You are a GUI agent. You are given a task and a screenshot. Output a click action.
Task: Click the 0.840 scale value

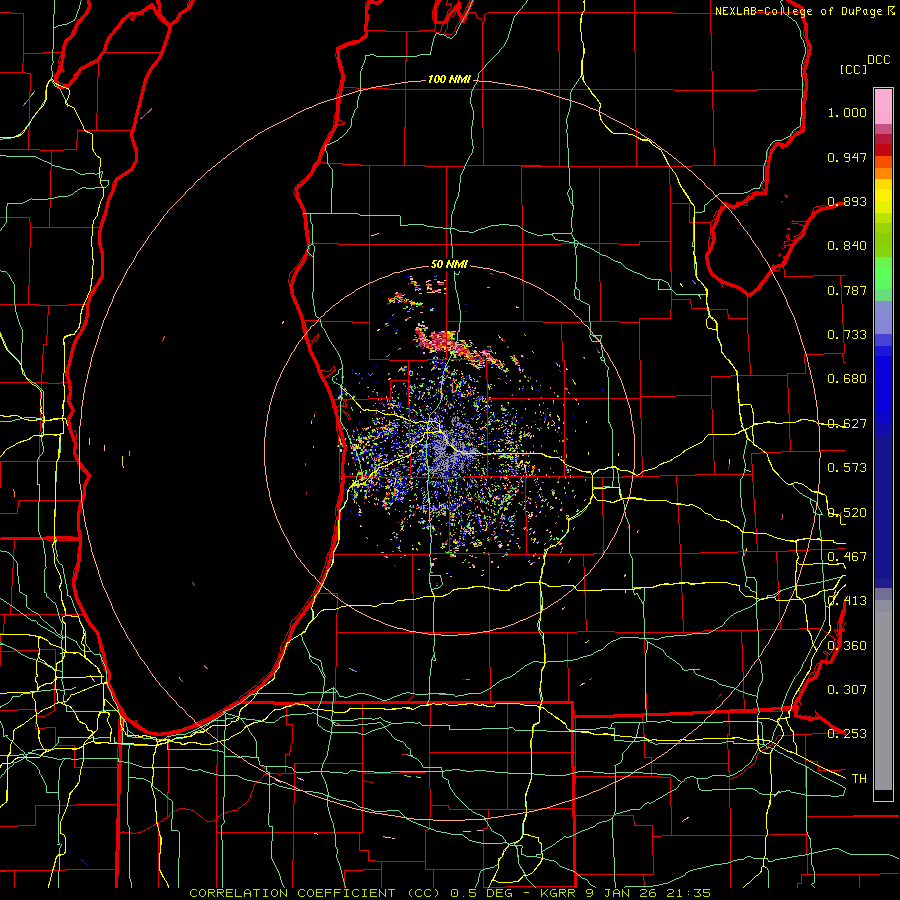click(847, 246)
